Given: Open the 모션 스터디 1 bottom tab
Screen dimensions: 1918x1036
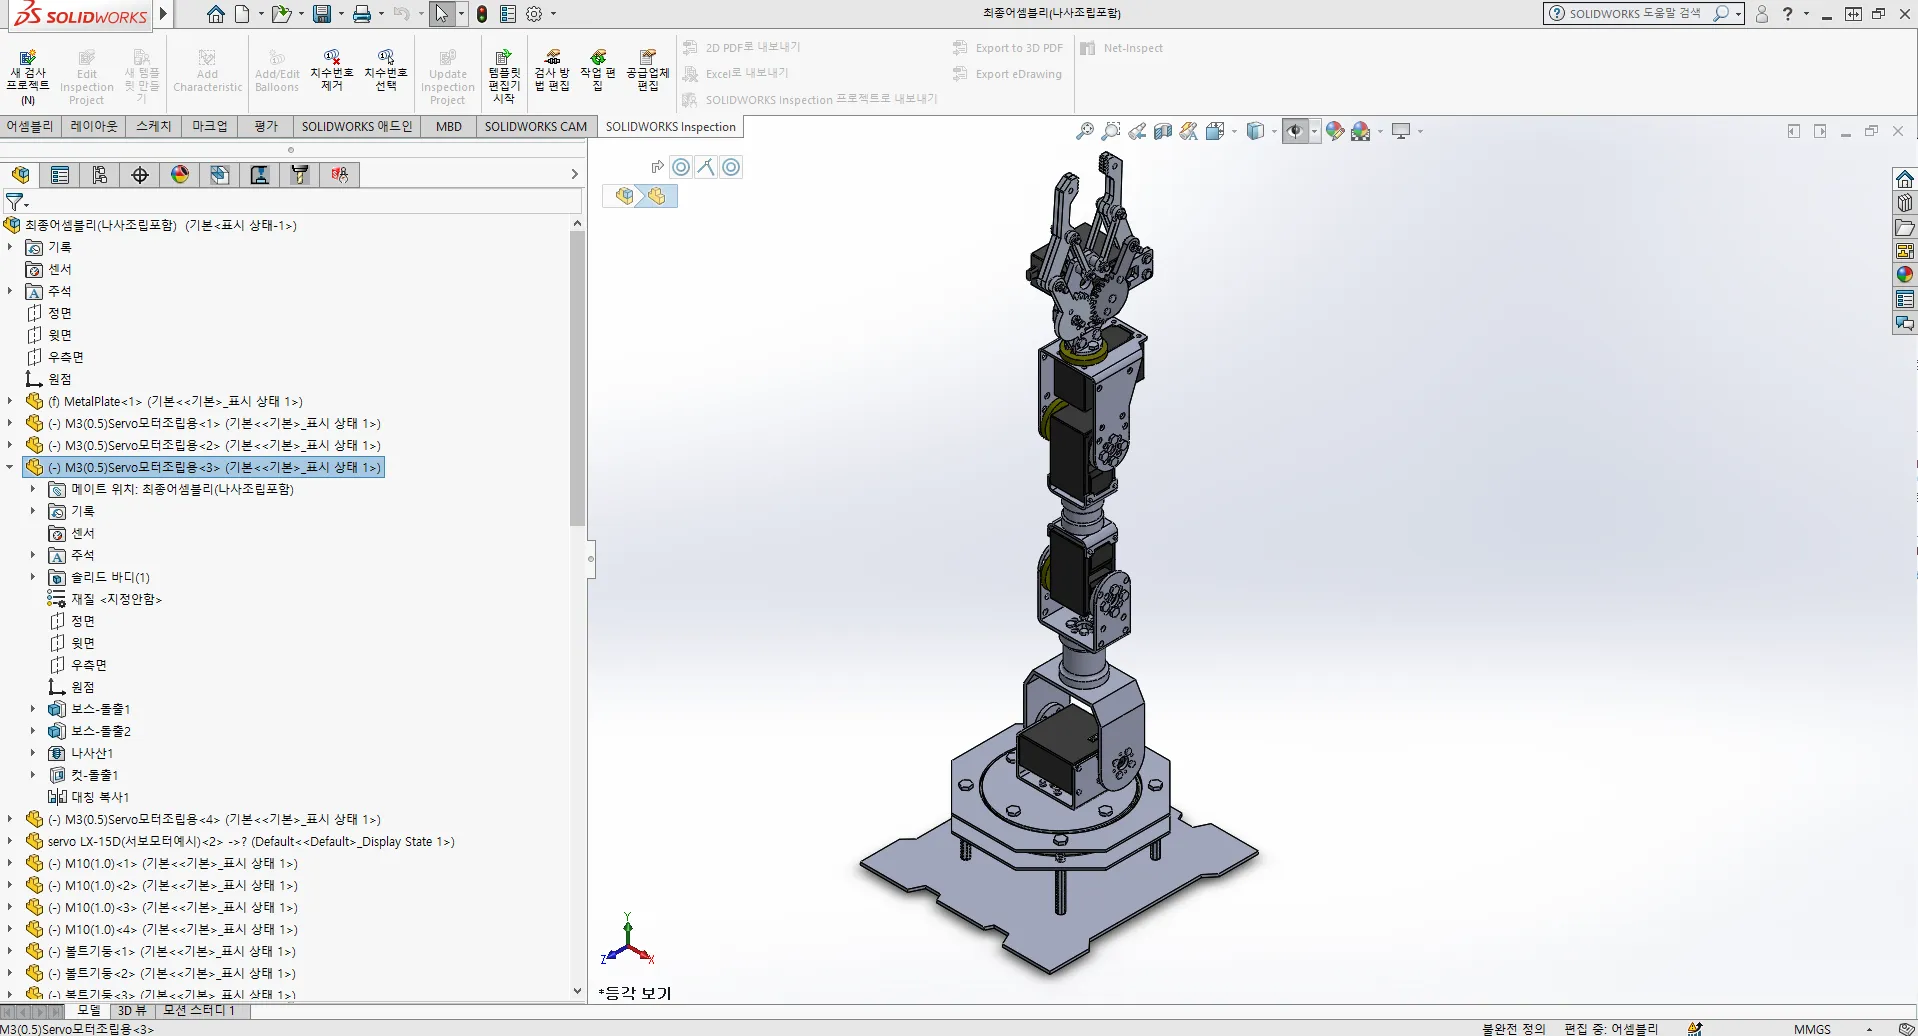Looking at the screenshot, I should coord(199,1011).
